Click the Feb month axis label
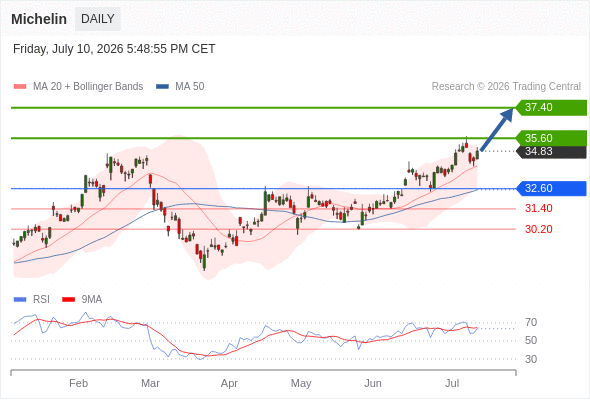This screenshot has width=590, height=400. point(79,383)
